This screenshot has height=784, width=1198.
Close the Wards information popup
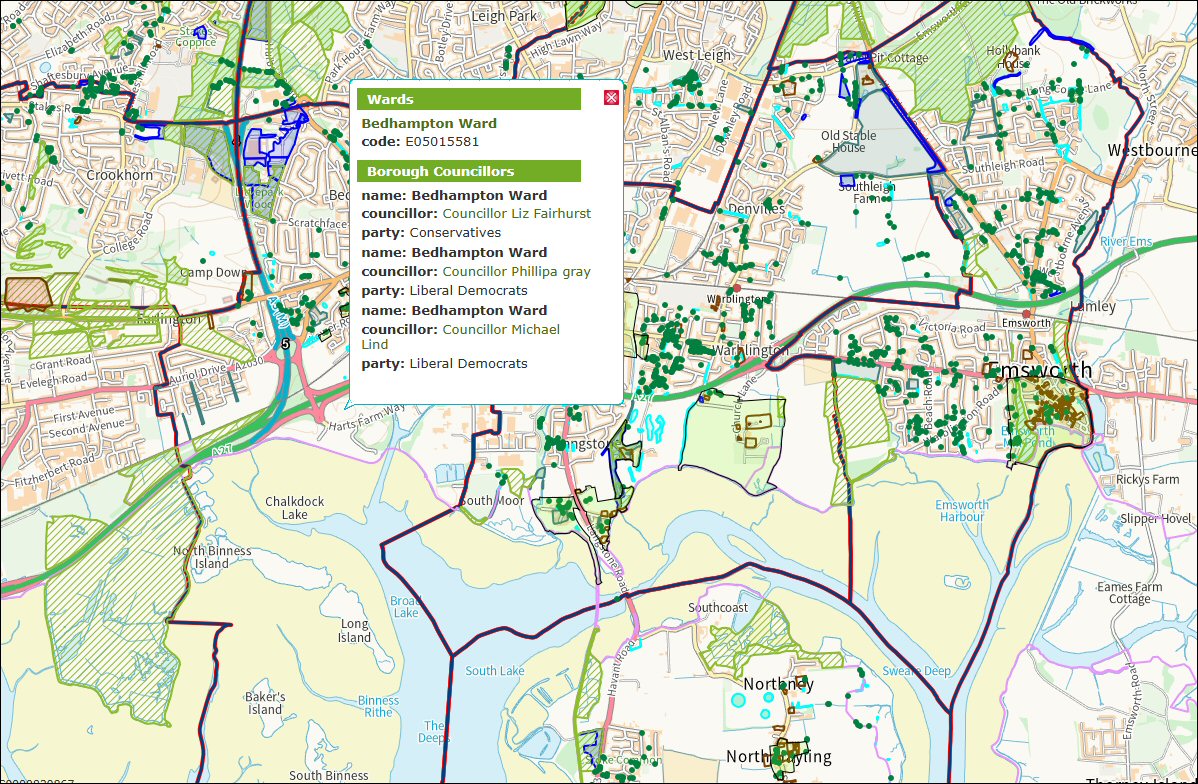[610, 99]
